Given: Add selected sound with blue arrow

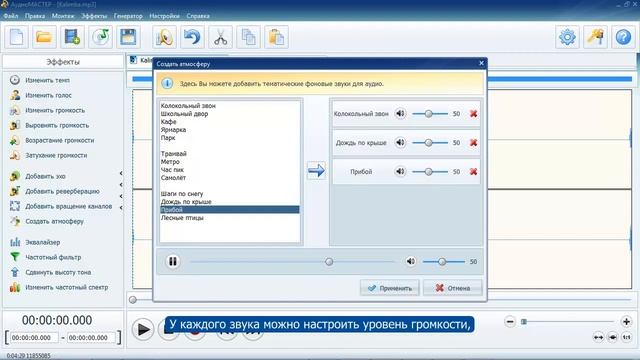Looking at the screenshot, I should pos(316,170).
